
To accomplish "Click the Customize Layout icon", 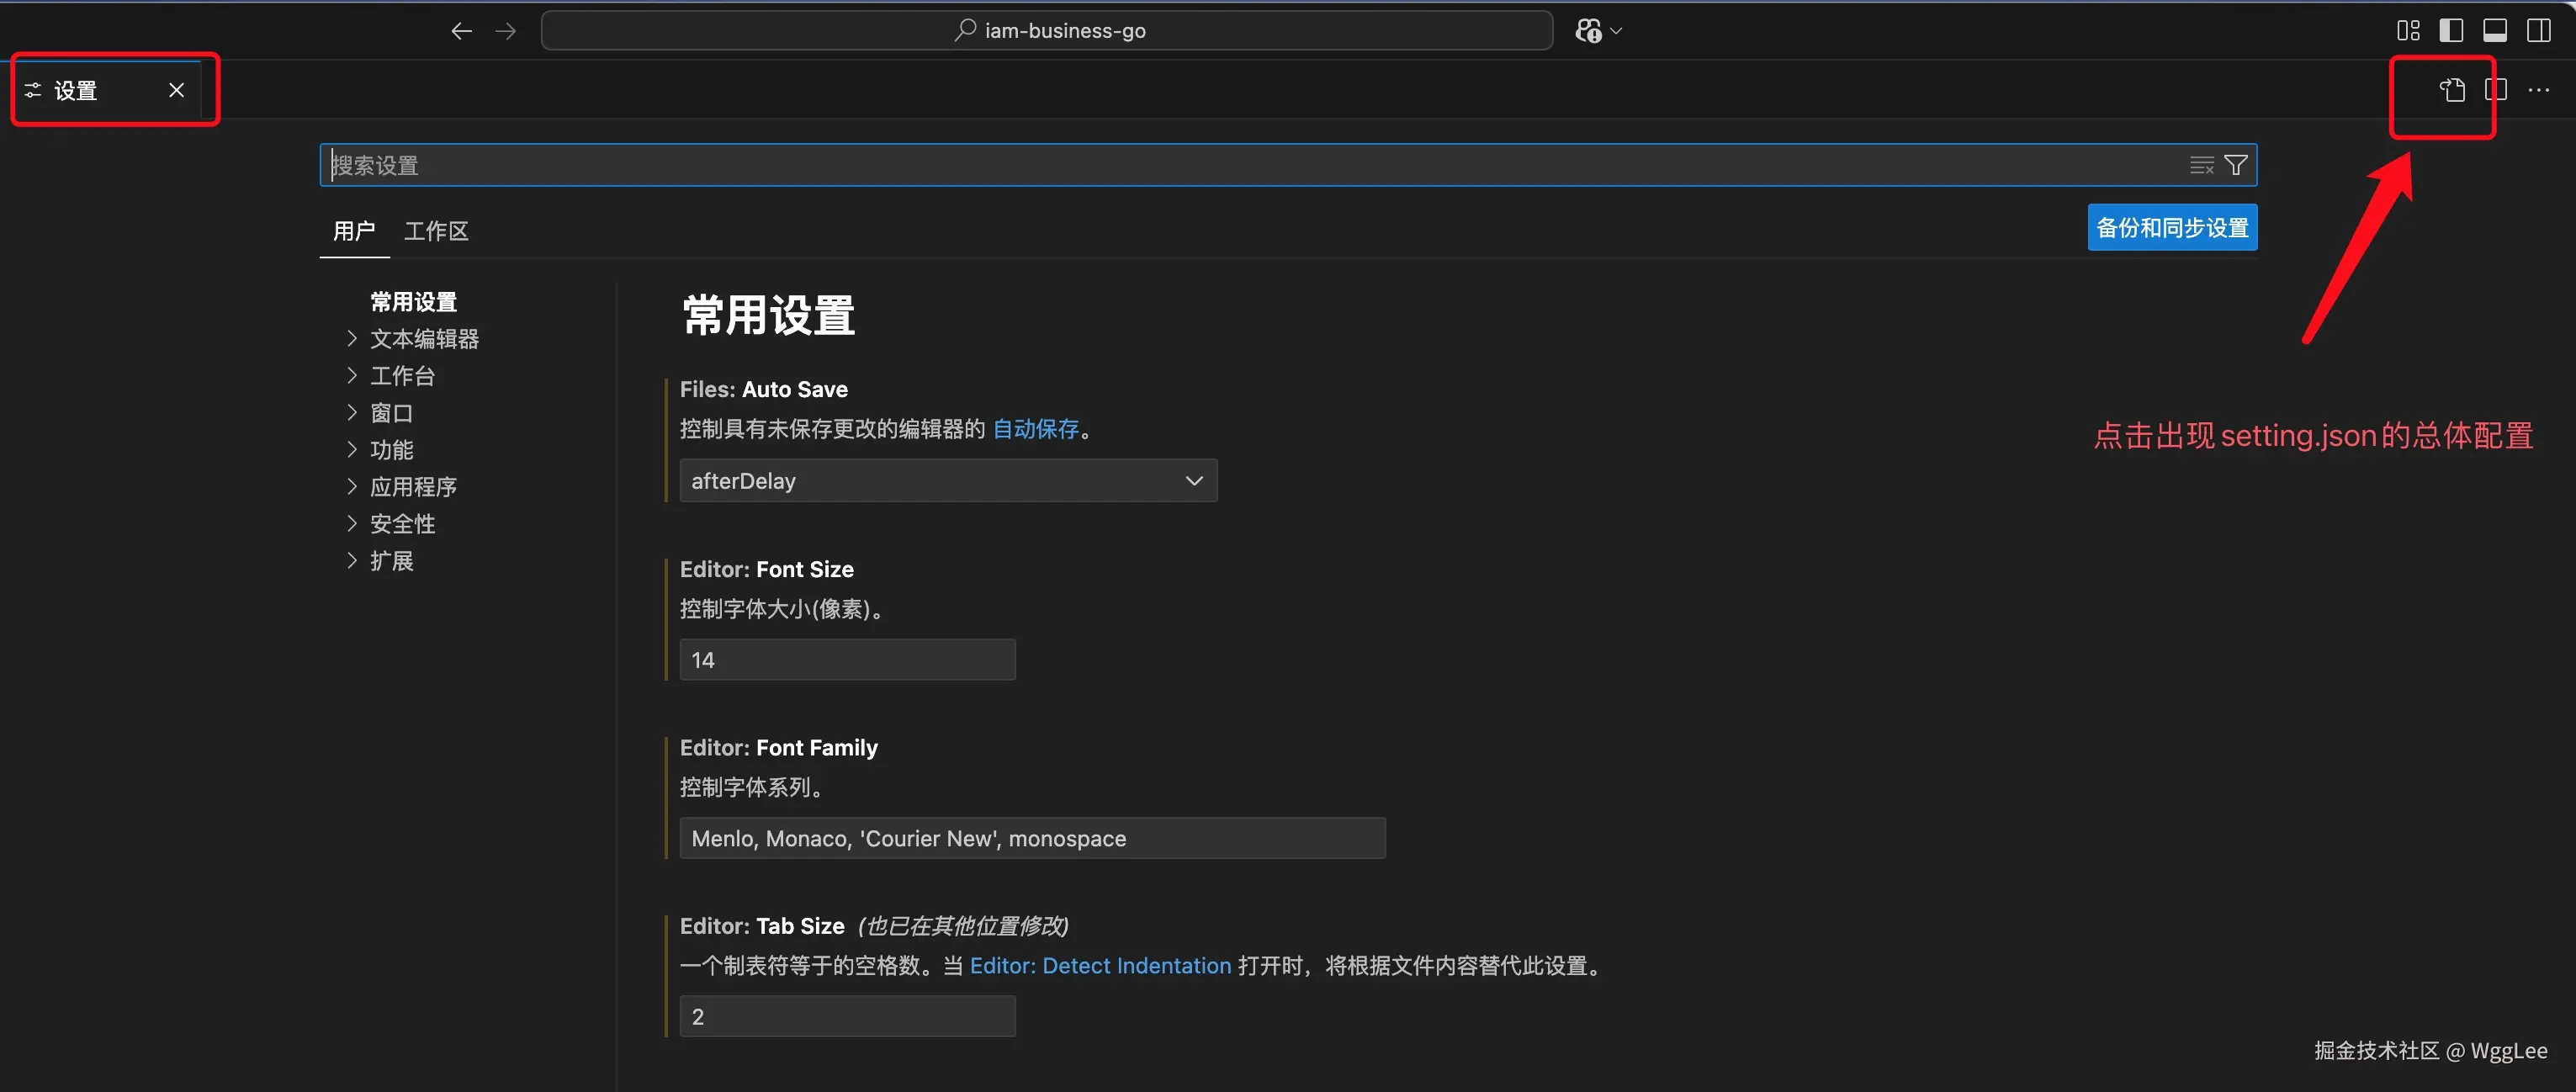I will [x=2408, y=31].
